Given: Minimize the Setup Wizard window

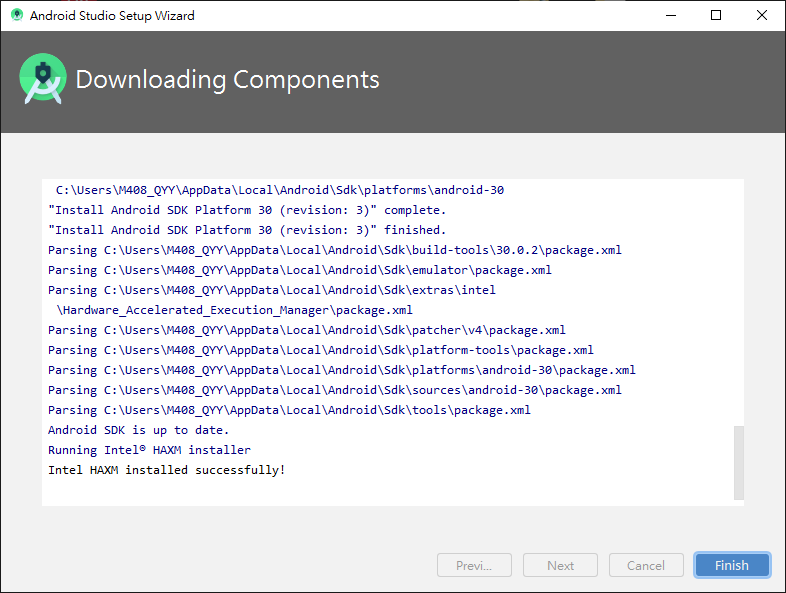Looking at the screenshot, I should 671,16.
